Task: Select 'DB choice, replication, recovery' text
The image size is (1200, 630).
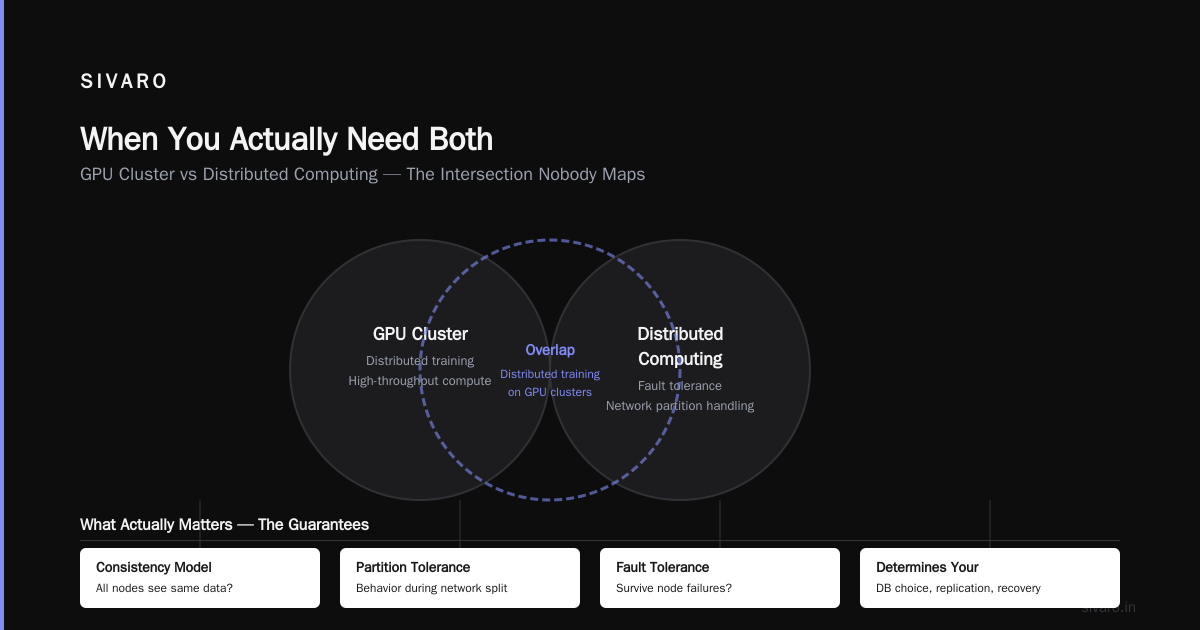Action: coord(958,588)
